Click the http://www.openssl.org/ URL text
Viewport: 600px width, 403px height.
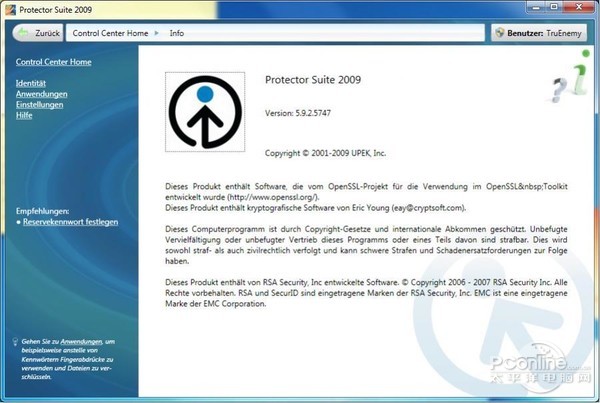[272, 197]
